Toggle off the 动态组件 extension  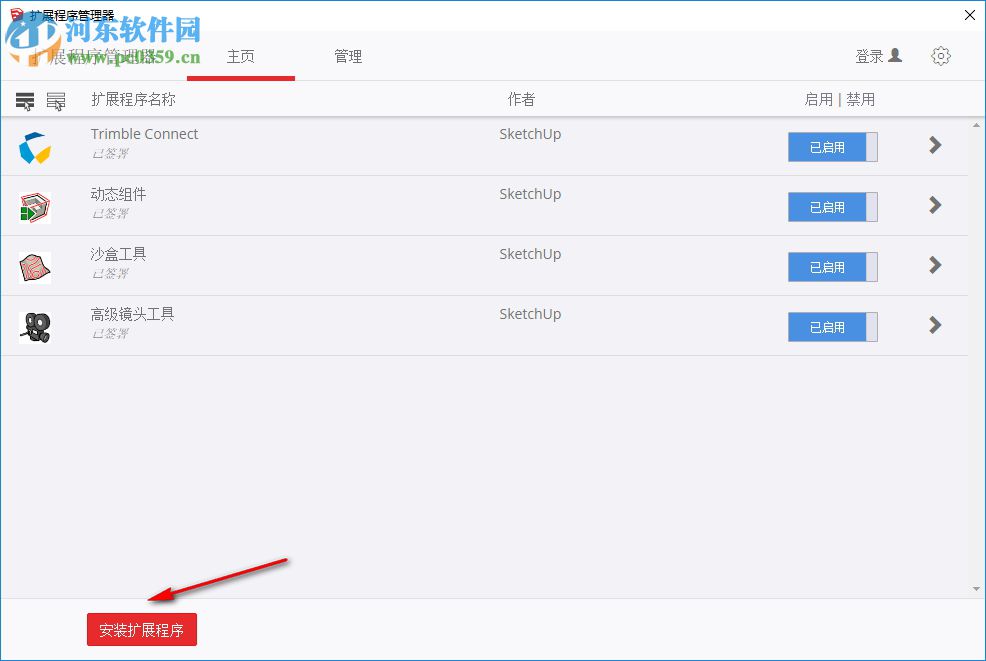click(832, 207)
